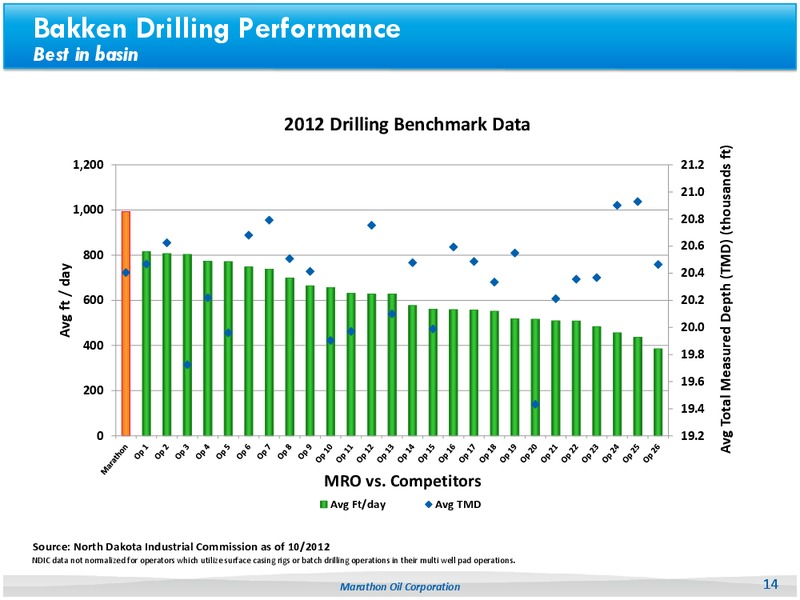Click the Avg TMD diamond above Op 14
The width and height of the screenshot is (800, 600).
pyautogui.click(x=413, y=263)
